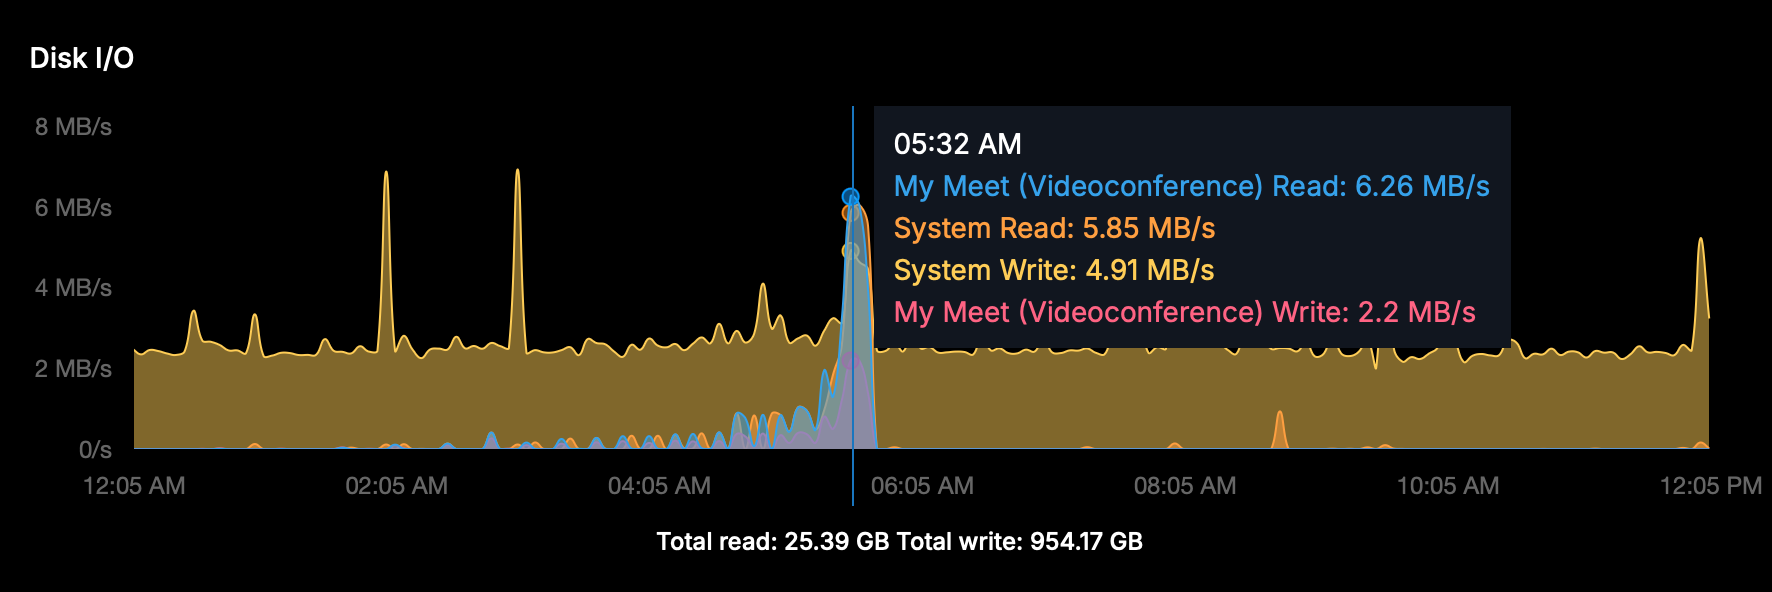Select System Write 4.91 MB/s tooltip line

pyautogui.click(x=1053, y=270)
